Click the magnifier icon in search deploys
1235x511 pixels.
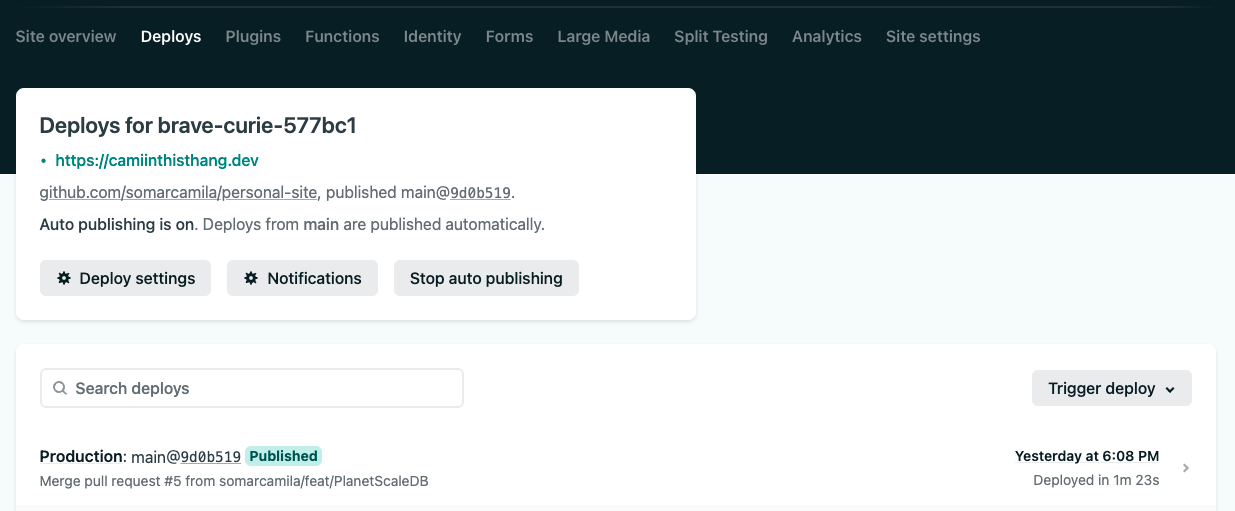[x=60, y=388]
